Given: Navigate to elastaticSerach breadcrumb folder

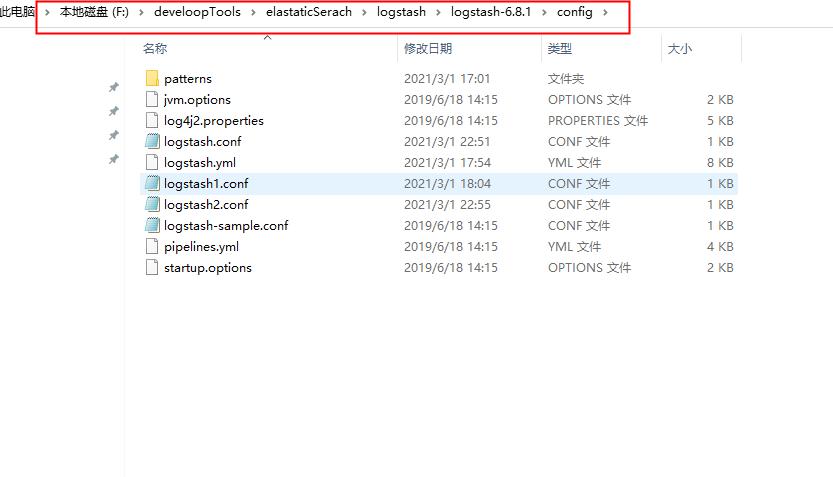Looking at the screenshot, I should point(309,12).
